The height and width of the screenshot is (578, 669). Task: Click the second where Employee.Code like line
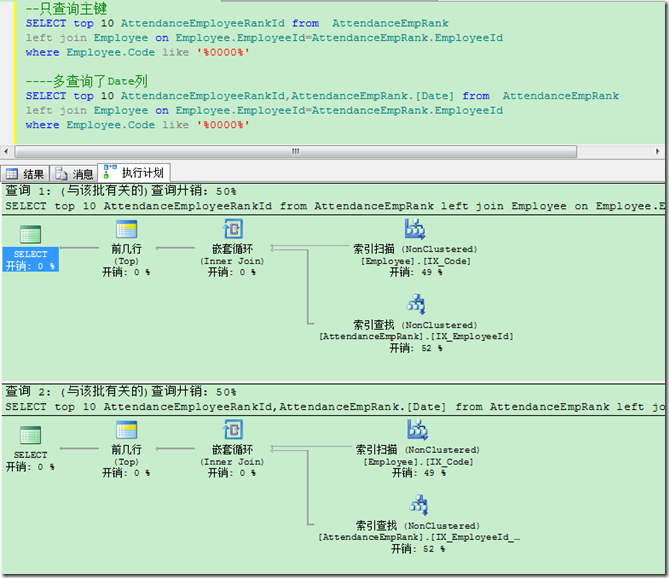[x=137, y=125]
